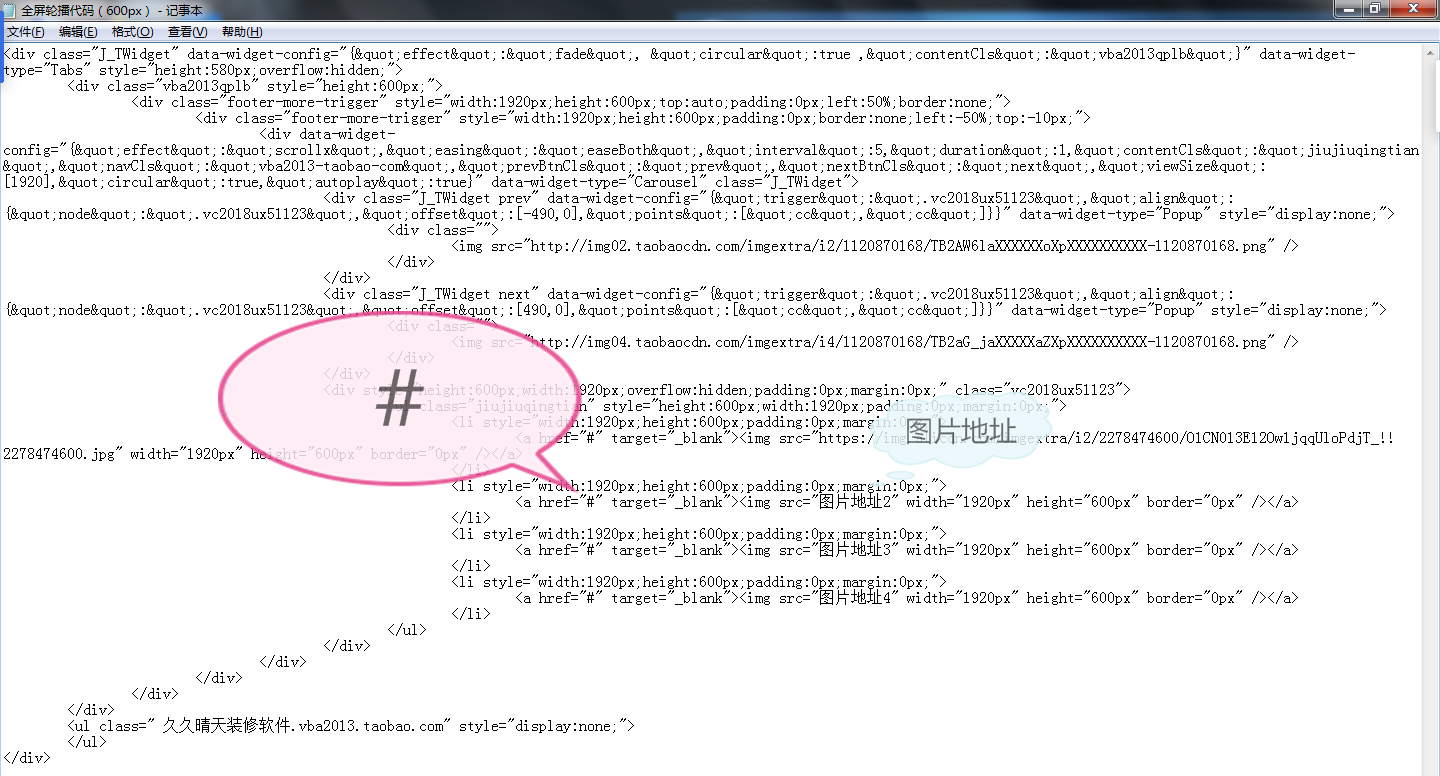1440x776 pixels.
Task: Click the vertical scrollbar up arrow
Action: click(x=1431, y=55)
